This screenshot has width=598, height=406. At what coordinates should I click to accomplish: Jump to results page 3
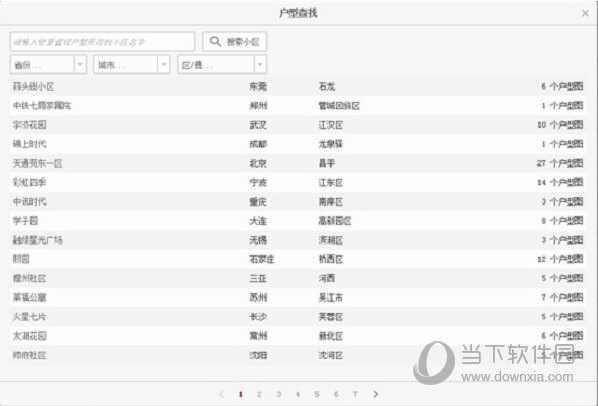tap(279, 394)
